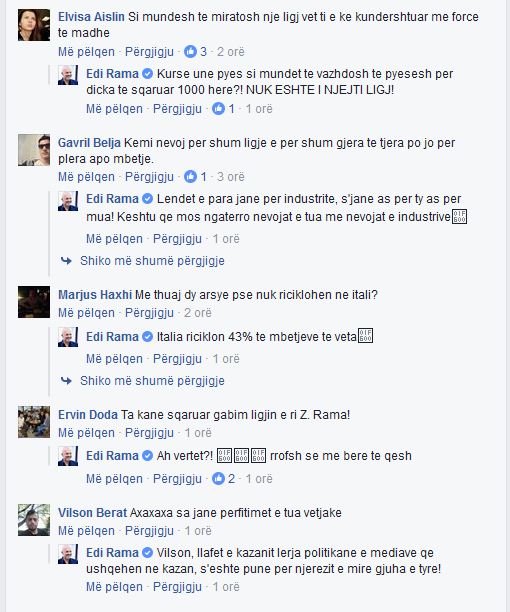Click the like thumb icon on Gavril Belja's comment
This screenshot has width=510, height=612.
pos(190,177)
